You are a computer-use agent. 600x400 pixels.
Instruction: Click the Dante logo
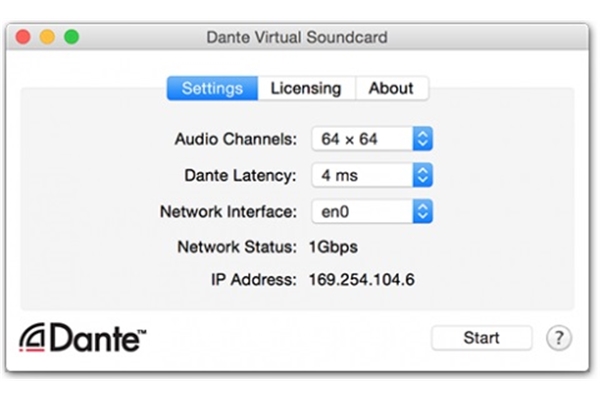pos(83,338)
